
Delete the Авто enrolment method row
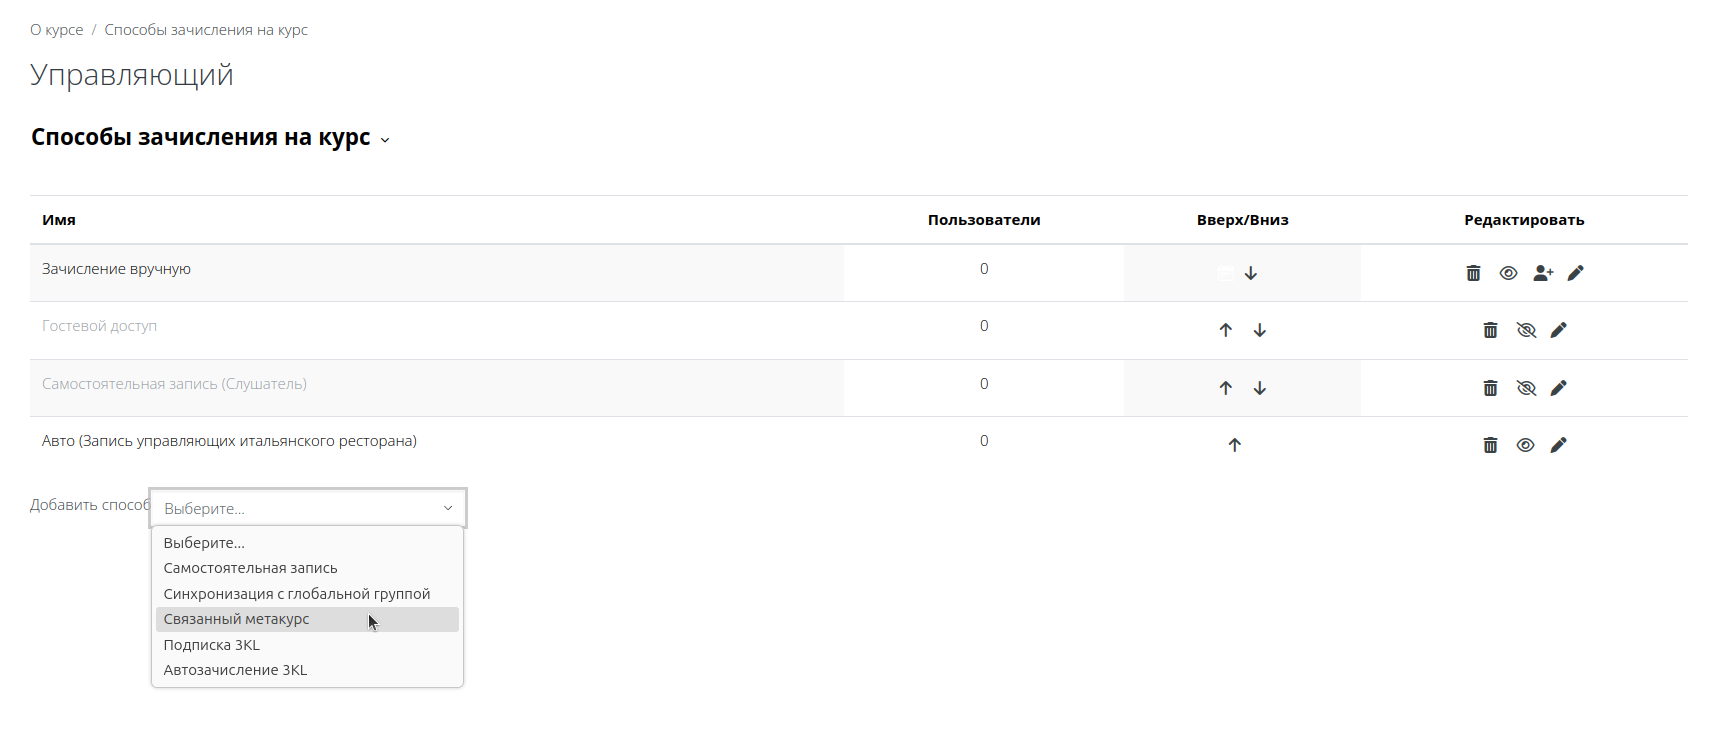click(1490, 445)
